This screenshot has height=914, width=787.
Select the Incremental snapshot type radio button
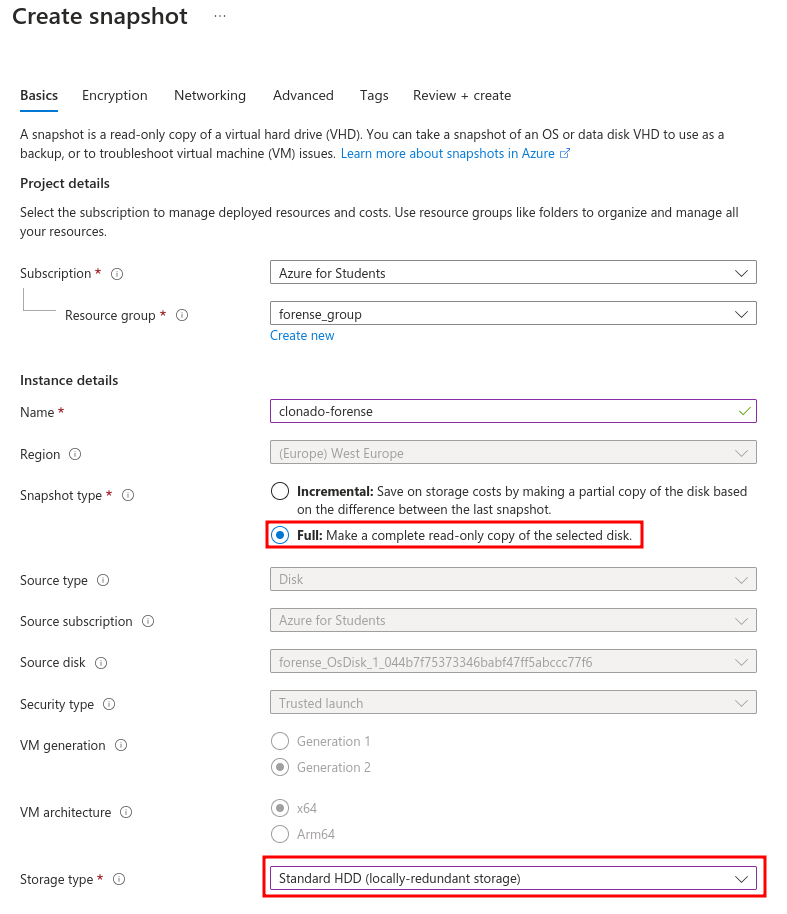[280, 491]
